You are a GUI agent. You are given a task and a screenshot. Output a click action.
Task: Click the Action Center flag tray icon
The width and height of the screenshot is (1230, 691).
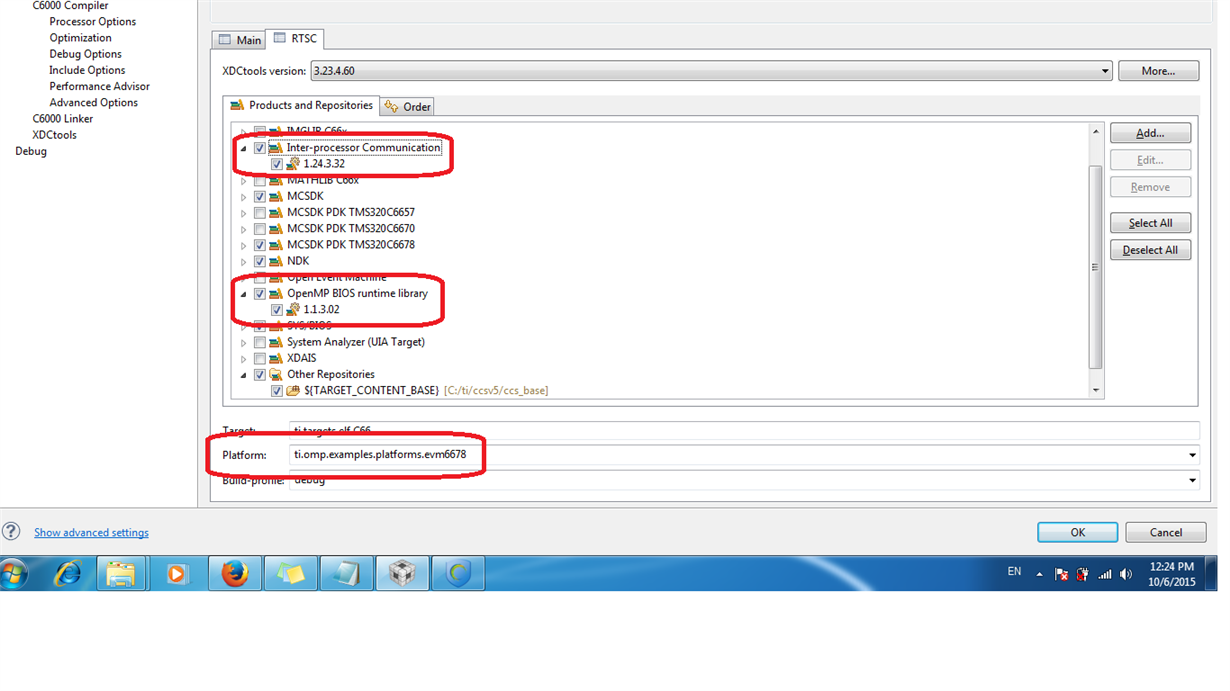(x=1061, y=574)
